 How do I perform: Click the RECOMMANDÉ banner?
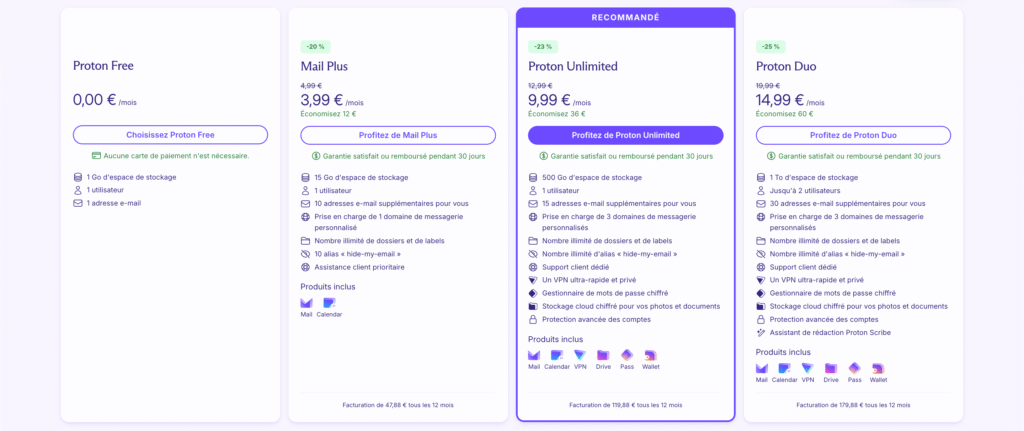click(626, 18)
